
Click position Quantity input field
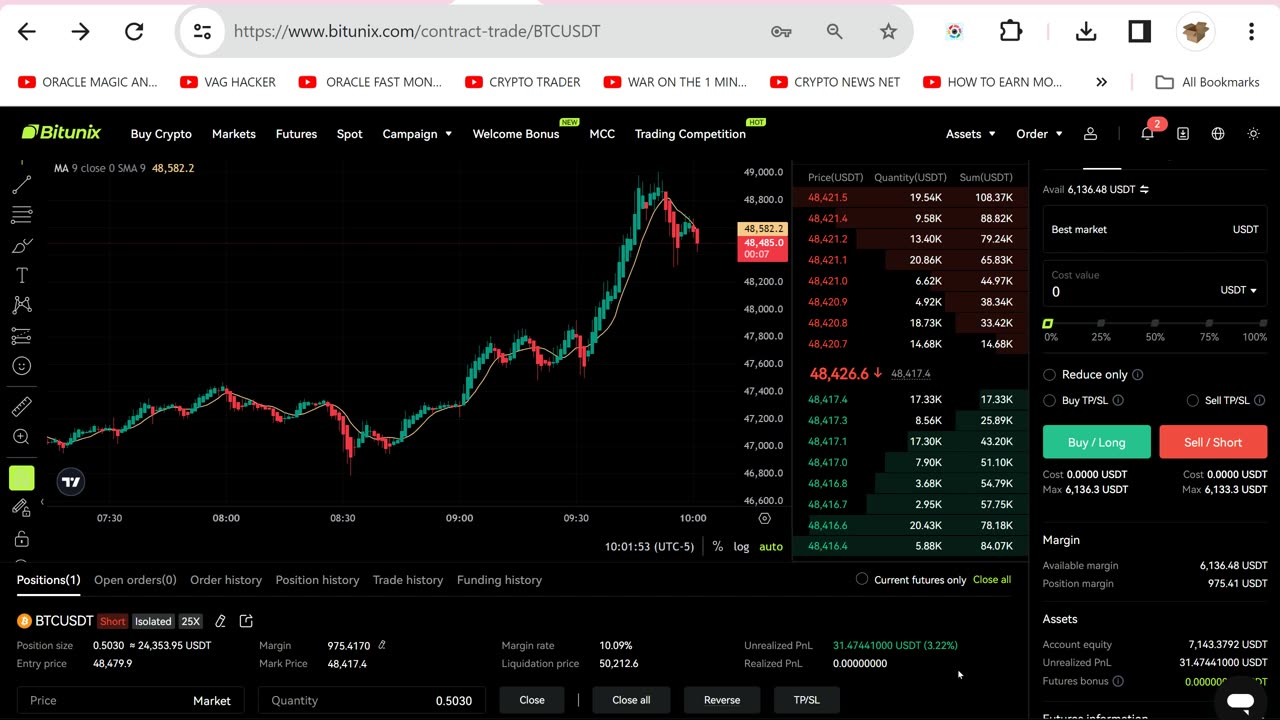371,700
